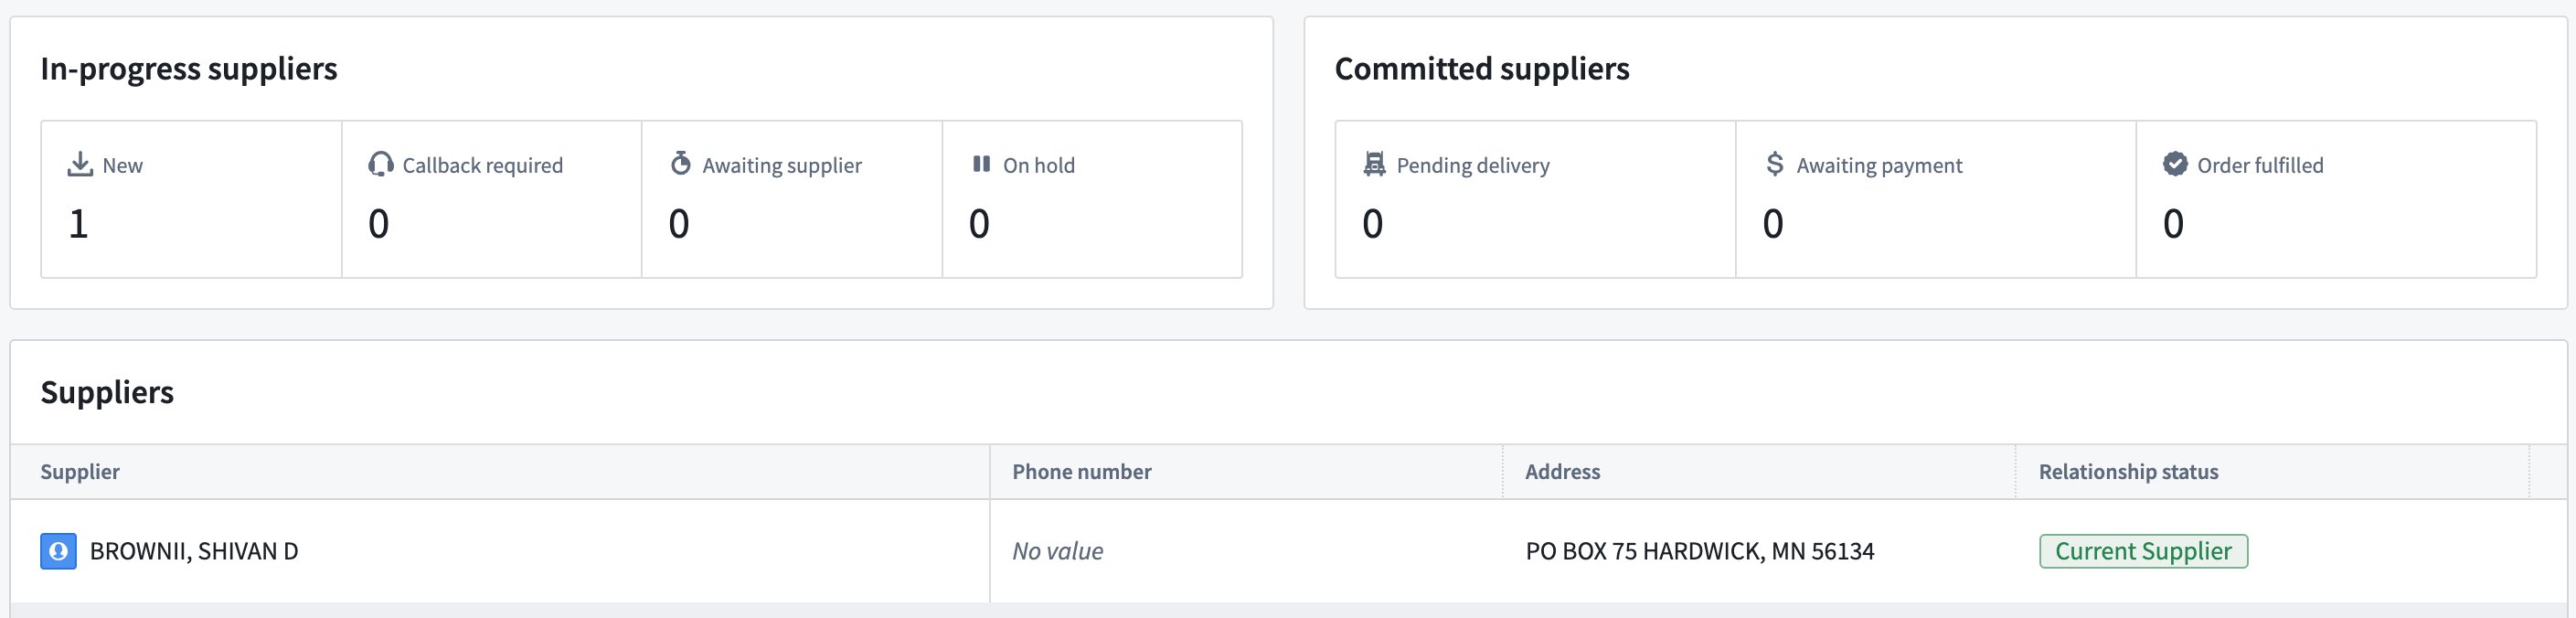Click the Pending delivery truck icon
Screen dimensions: 2576x618
[x=1375, y=165]
